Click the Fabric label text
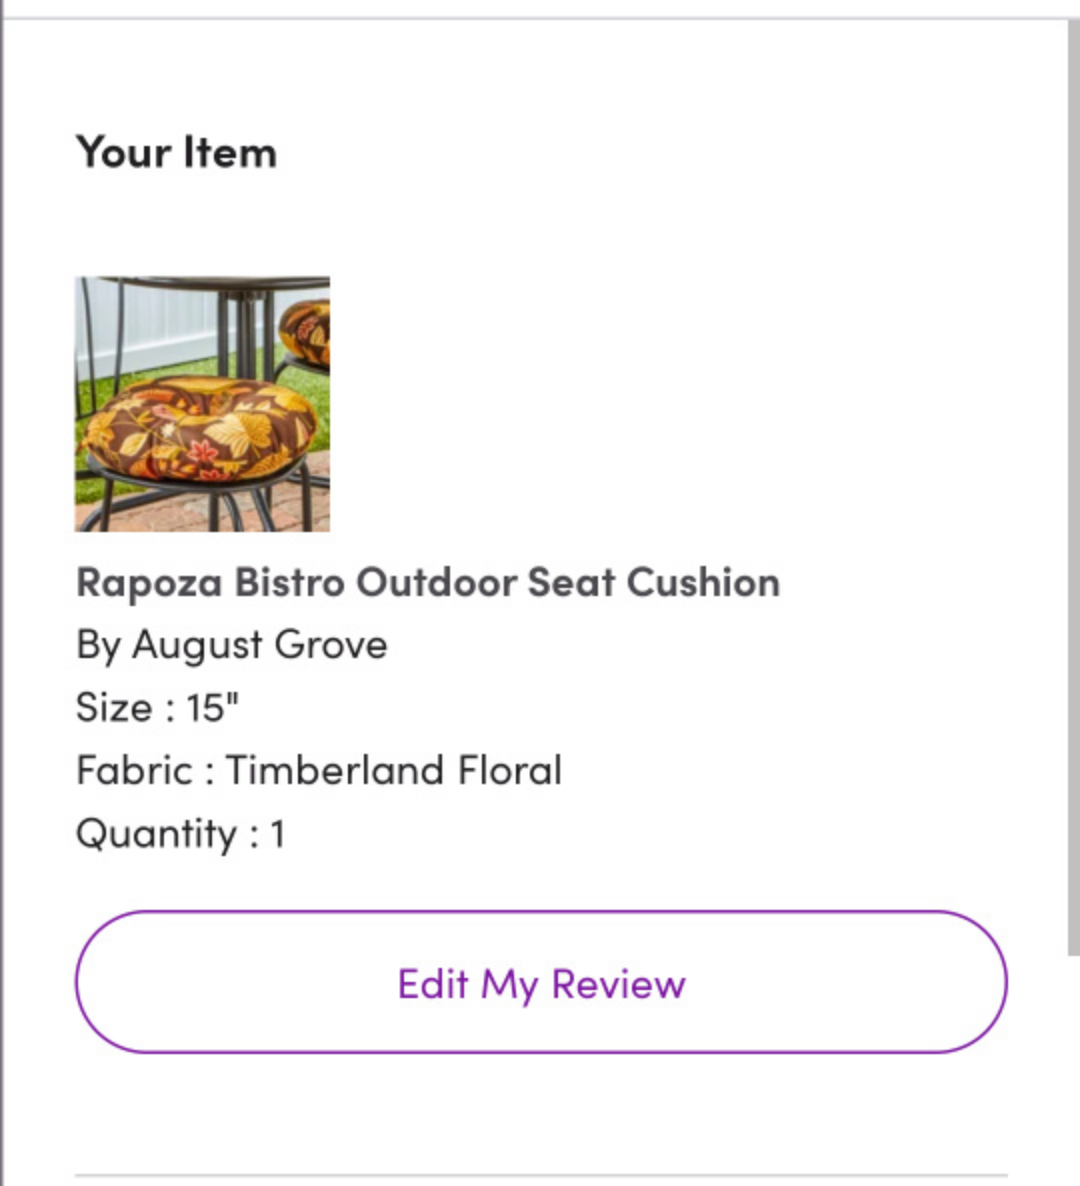 pos(135,771)
